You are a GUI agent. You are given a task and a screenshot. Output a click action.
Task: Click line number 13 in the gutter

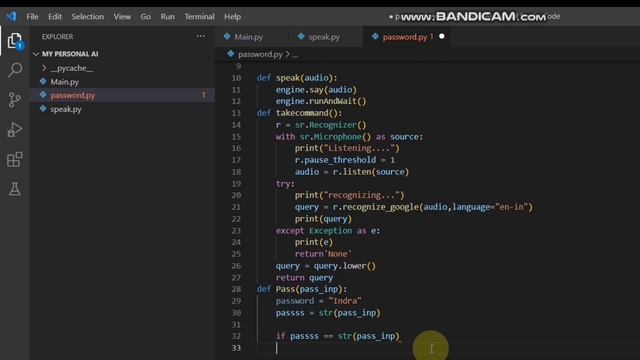236,113
